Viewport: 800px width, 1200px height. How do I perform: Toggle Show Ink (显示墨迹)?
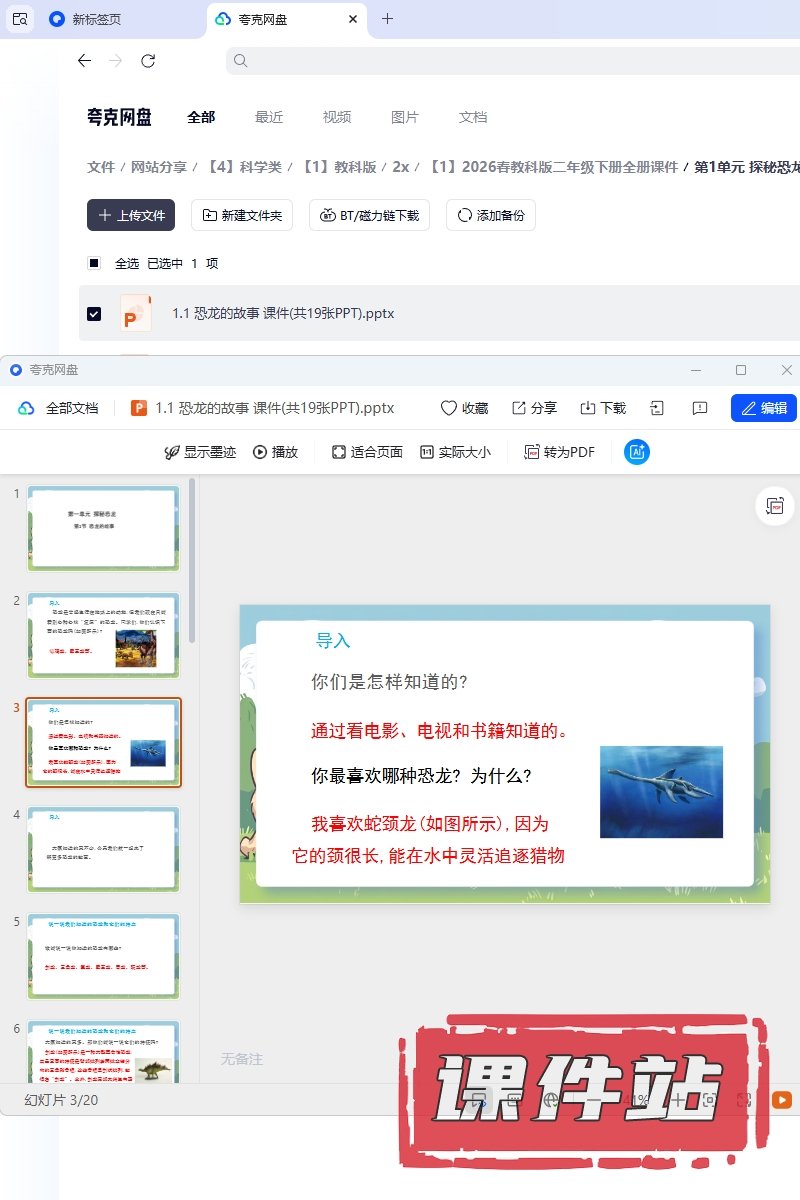coord(200,452)
